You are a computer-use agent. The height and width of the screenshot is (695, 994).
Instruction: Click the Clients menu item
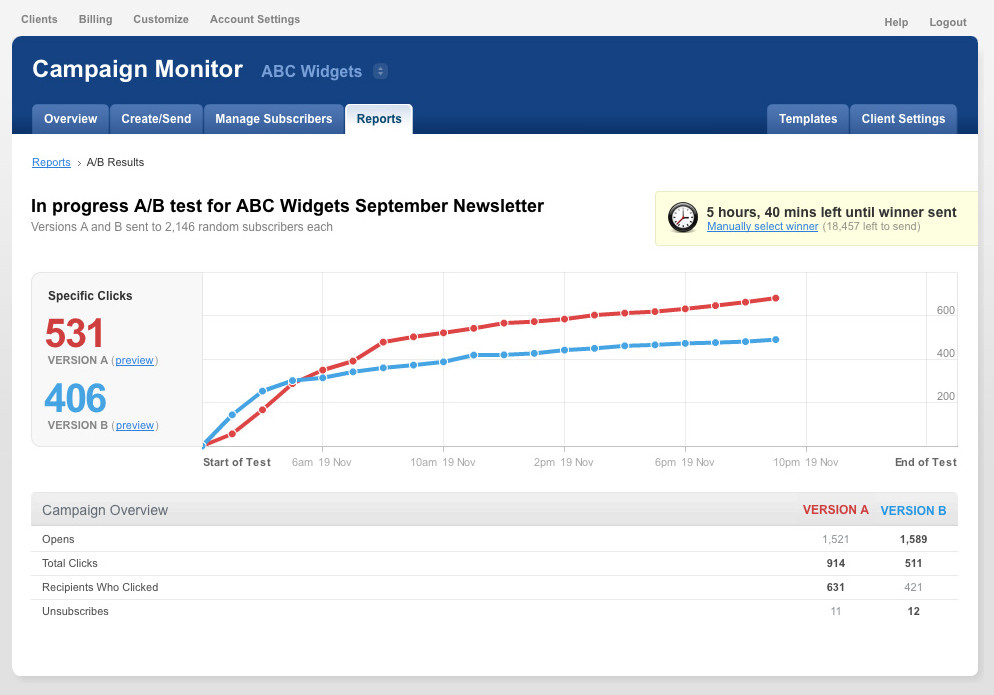pyautogui.click(x=39, y=19)
